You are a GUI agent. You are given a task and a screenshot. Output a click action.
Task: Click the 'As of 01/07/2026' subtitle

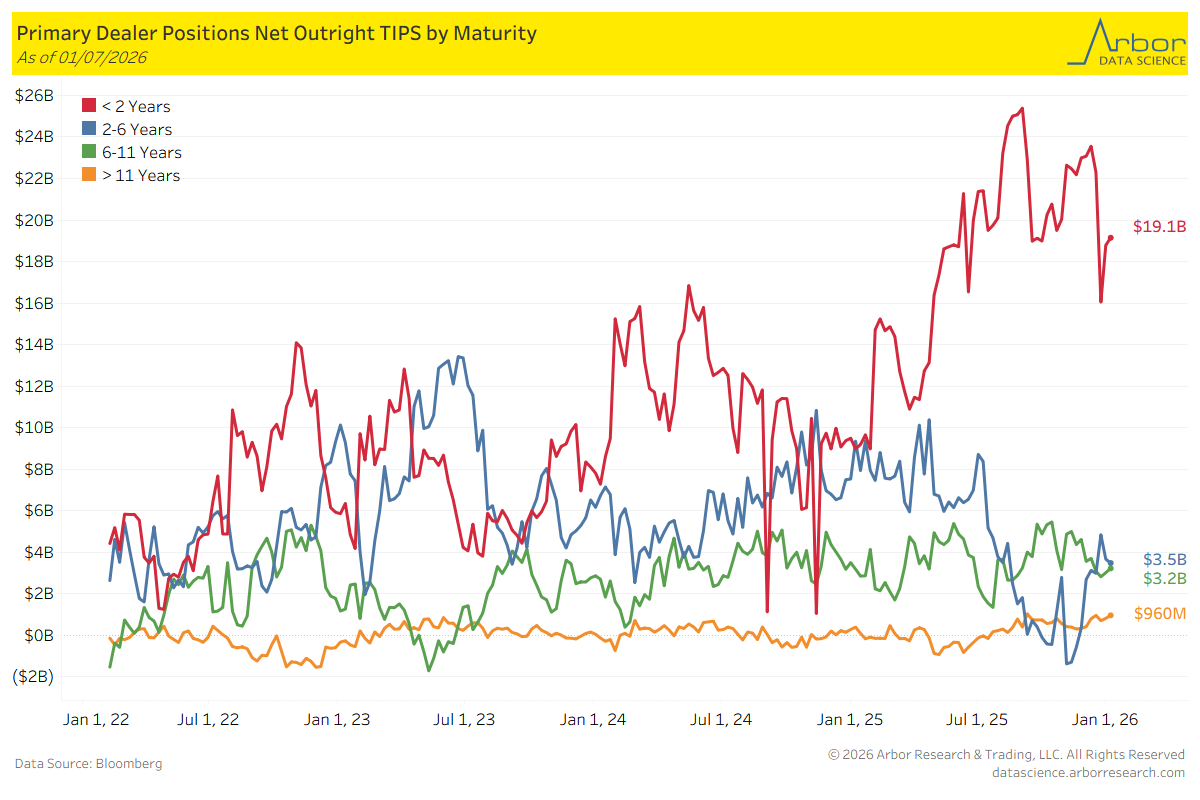(x=82, y=57)
